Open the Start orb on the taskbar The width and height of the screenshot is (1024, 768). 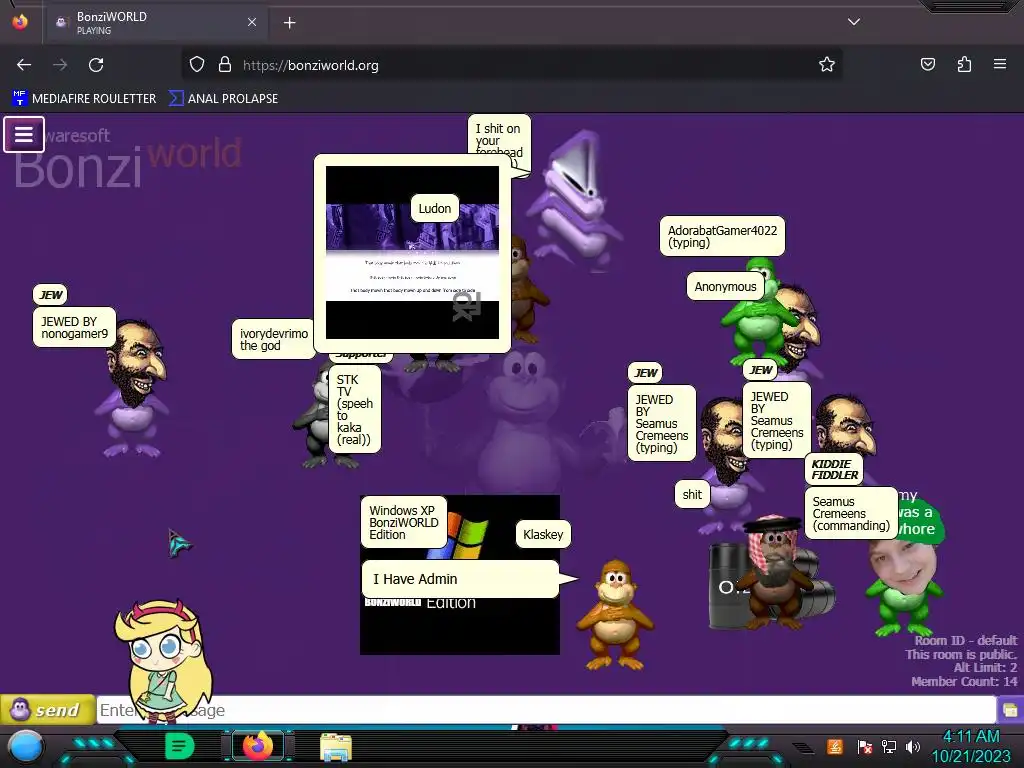click(x=25, y=747)
